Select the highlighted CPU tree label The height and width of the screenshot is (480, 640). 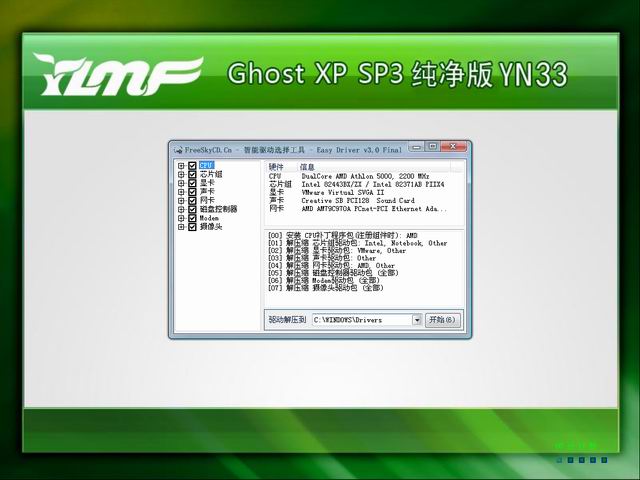pyautogui.click(x=207, y=166)
